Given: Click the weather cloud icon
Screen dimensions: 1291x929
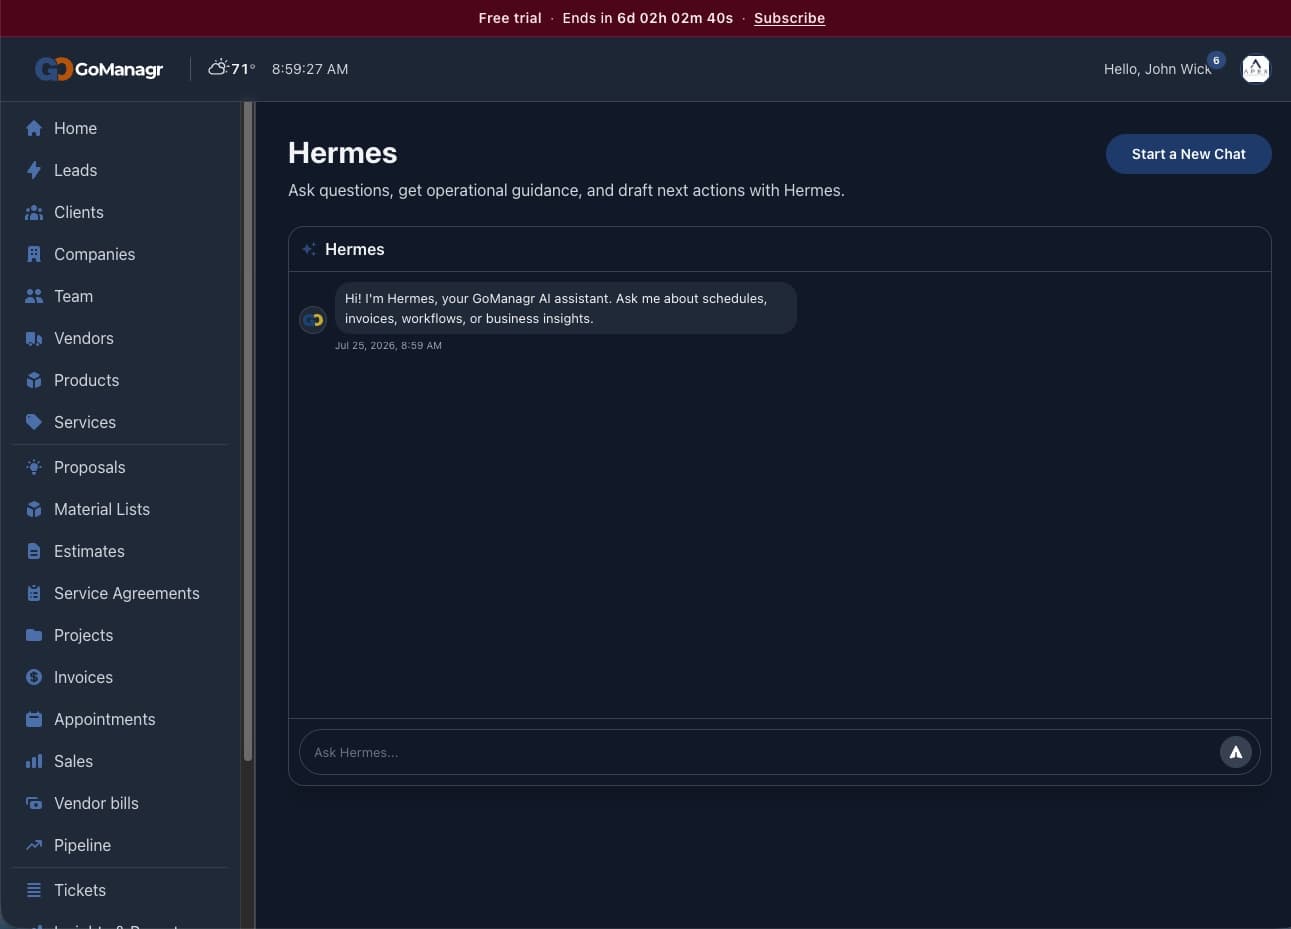Looking at the screenshot, I should click(x=218, y=68).
